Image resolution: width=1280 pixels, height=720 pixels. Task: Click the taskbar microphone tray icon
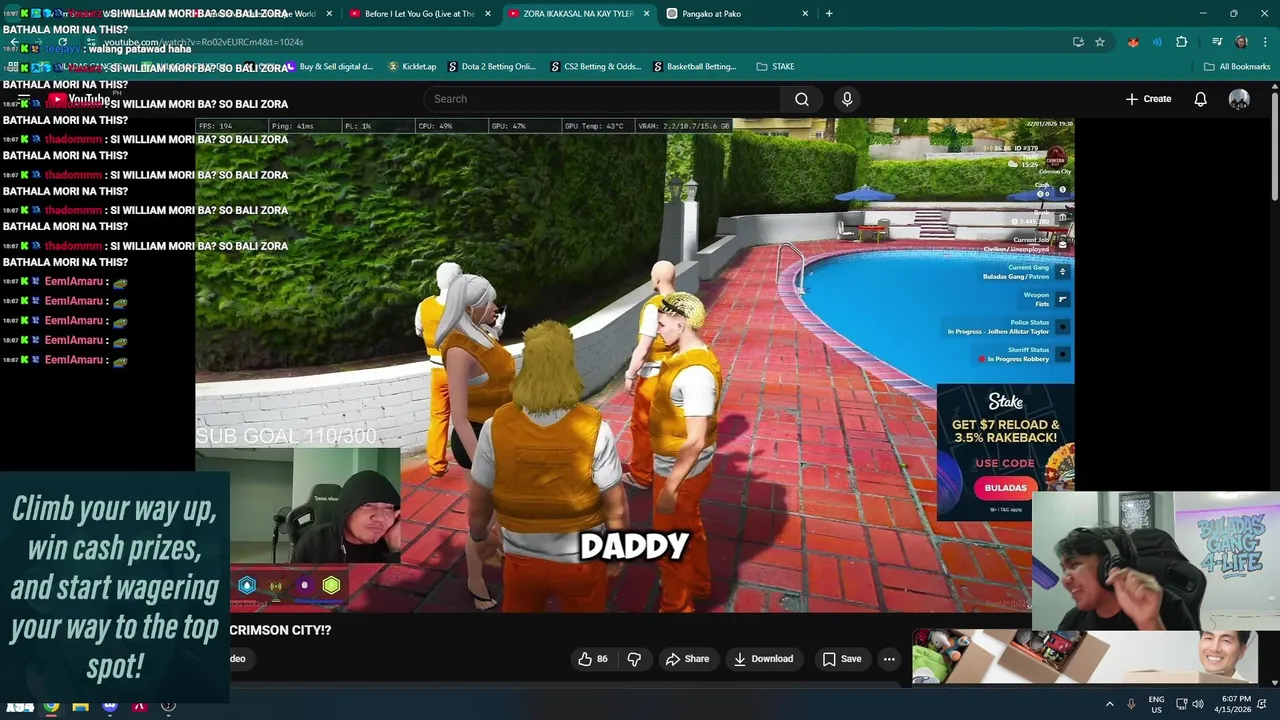click(x=1131, y=704)
